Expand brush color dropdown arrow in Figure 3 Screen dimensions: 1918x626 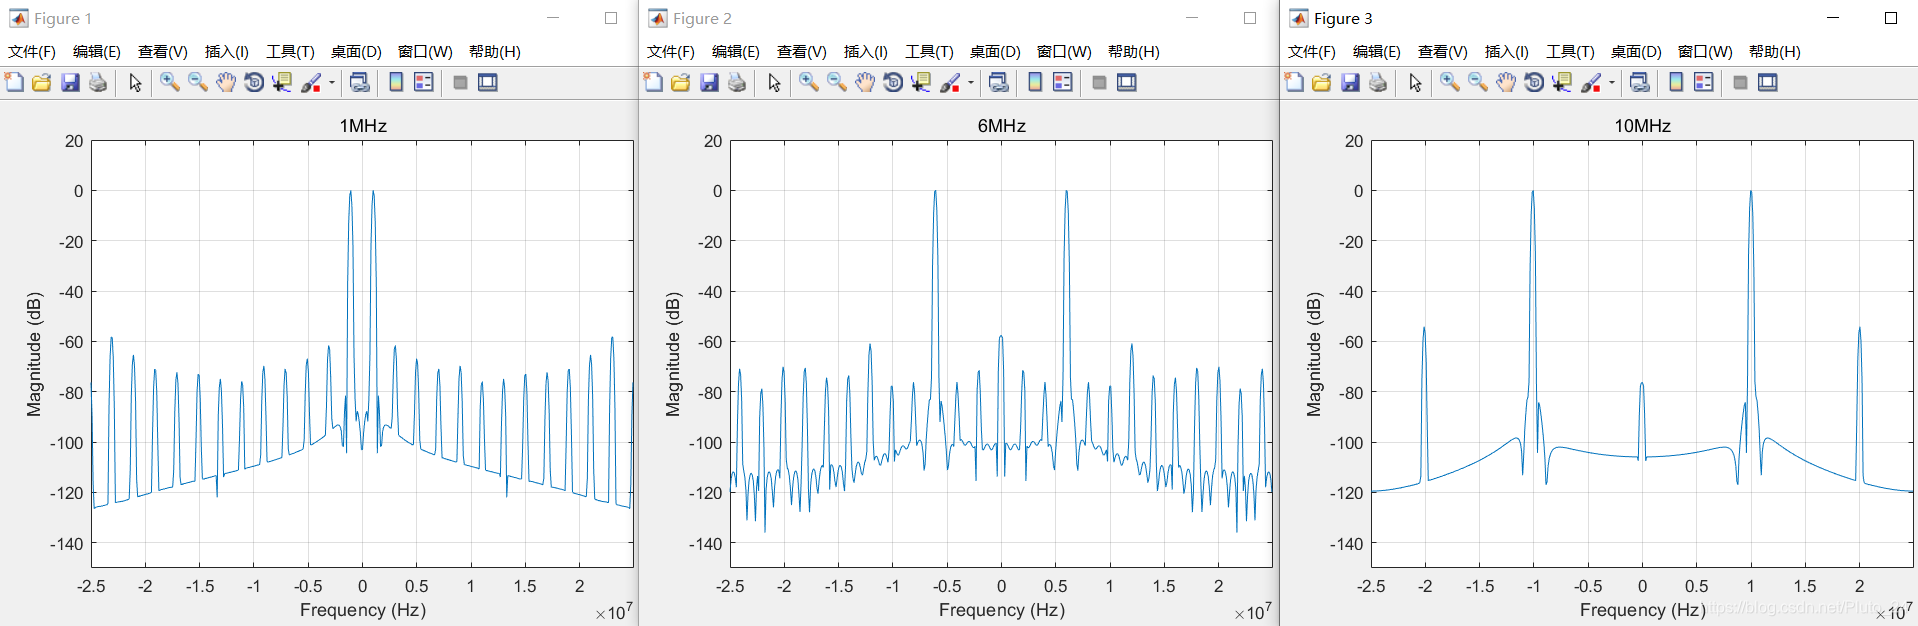tap(1612, 82)
